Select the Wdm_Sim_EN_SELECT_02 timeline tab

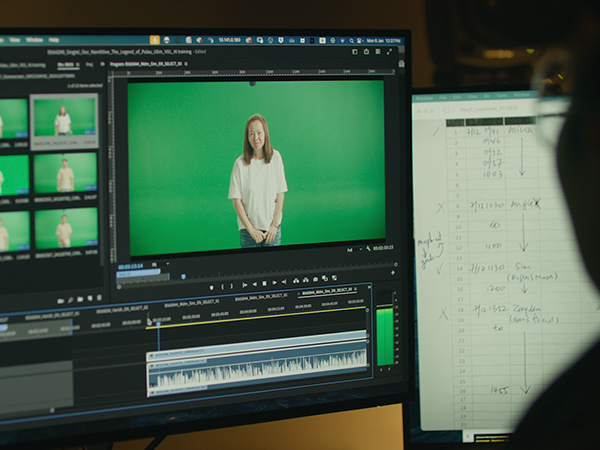[261, 297]
